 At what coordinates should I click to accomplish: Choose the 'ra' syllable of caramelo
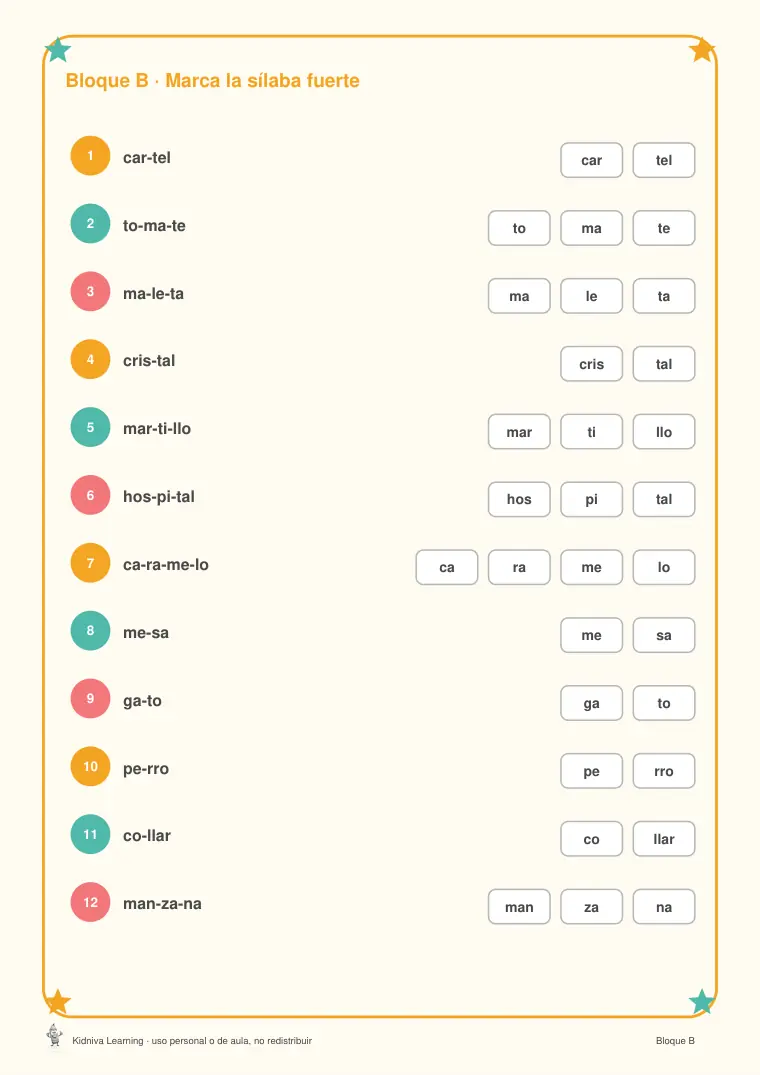519,567
